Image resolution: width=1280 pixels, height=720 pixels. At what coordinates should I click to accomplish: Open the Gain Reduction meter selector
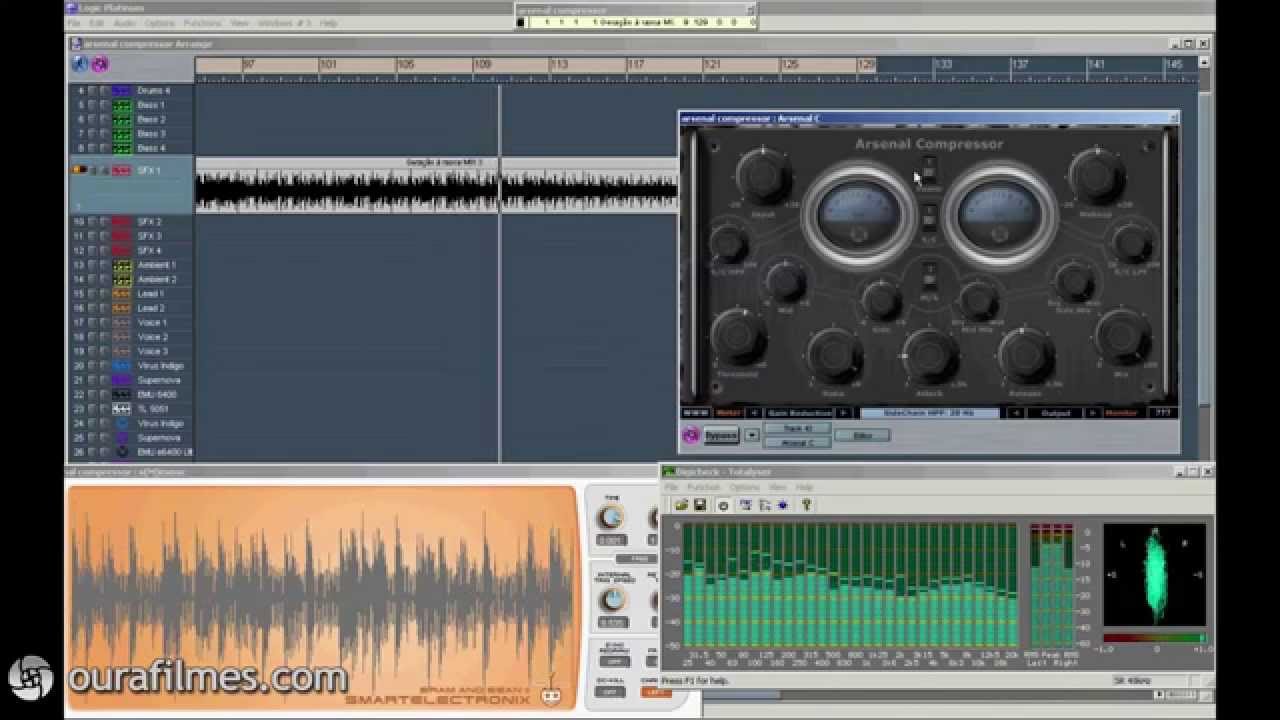(x=799, y=412)
